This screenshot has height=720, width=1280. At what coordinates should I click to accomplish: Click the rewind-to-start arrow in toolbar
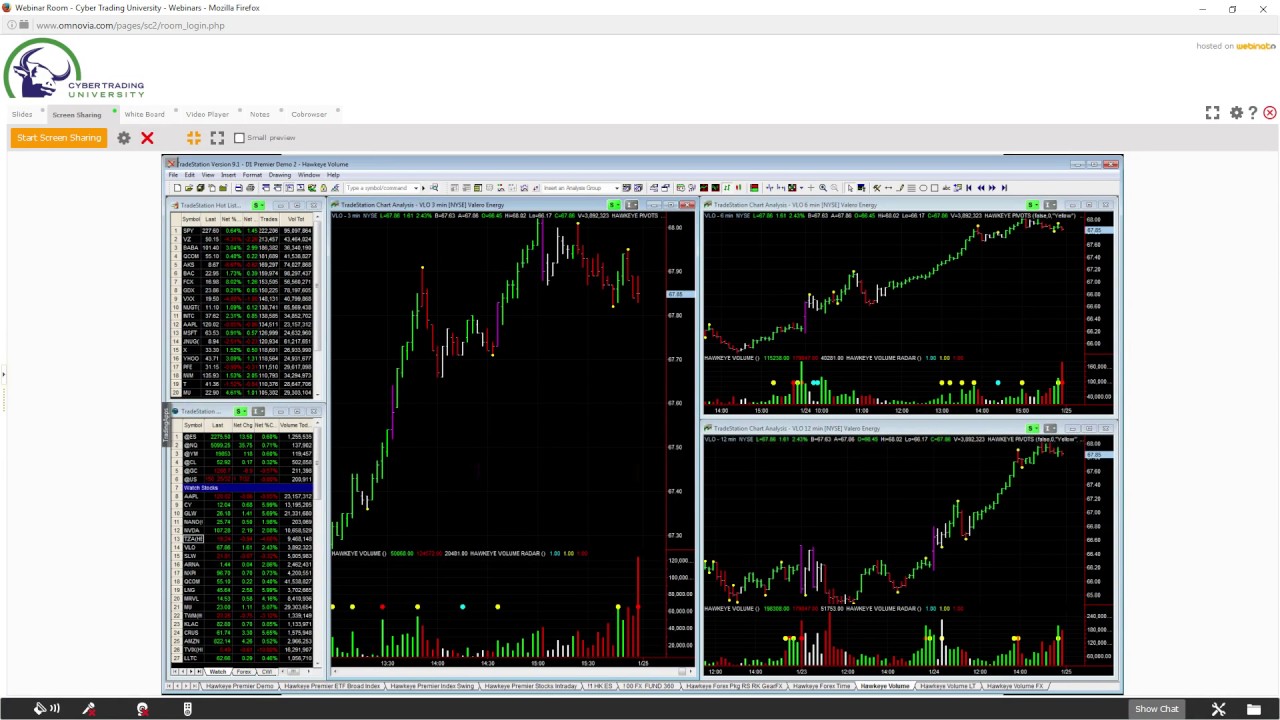(x=968, y=188)
